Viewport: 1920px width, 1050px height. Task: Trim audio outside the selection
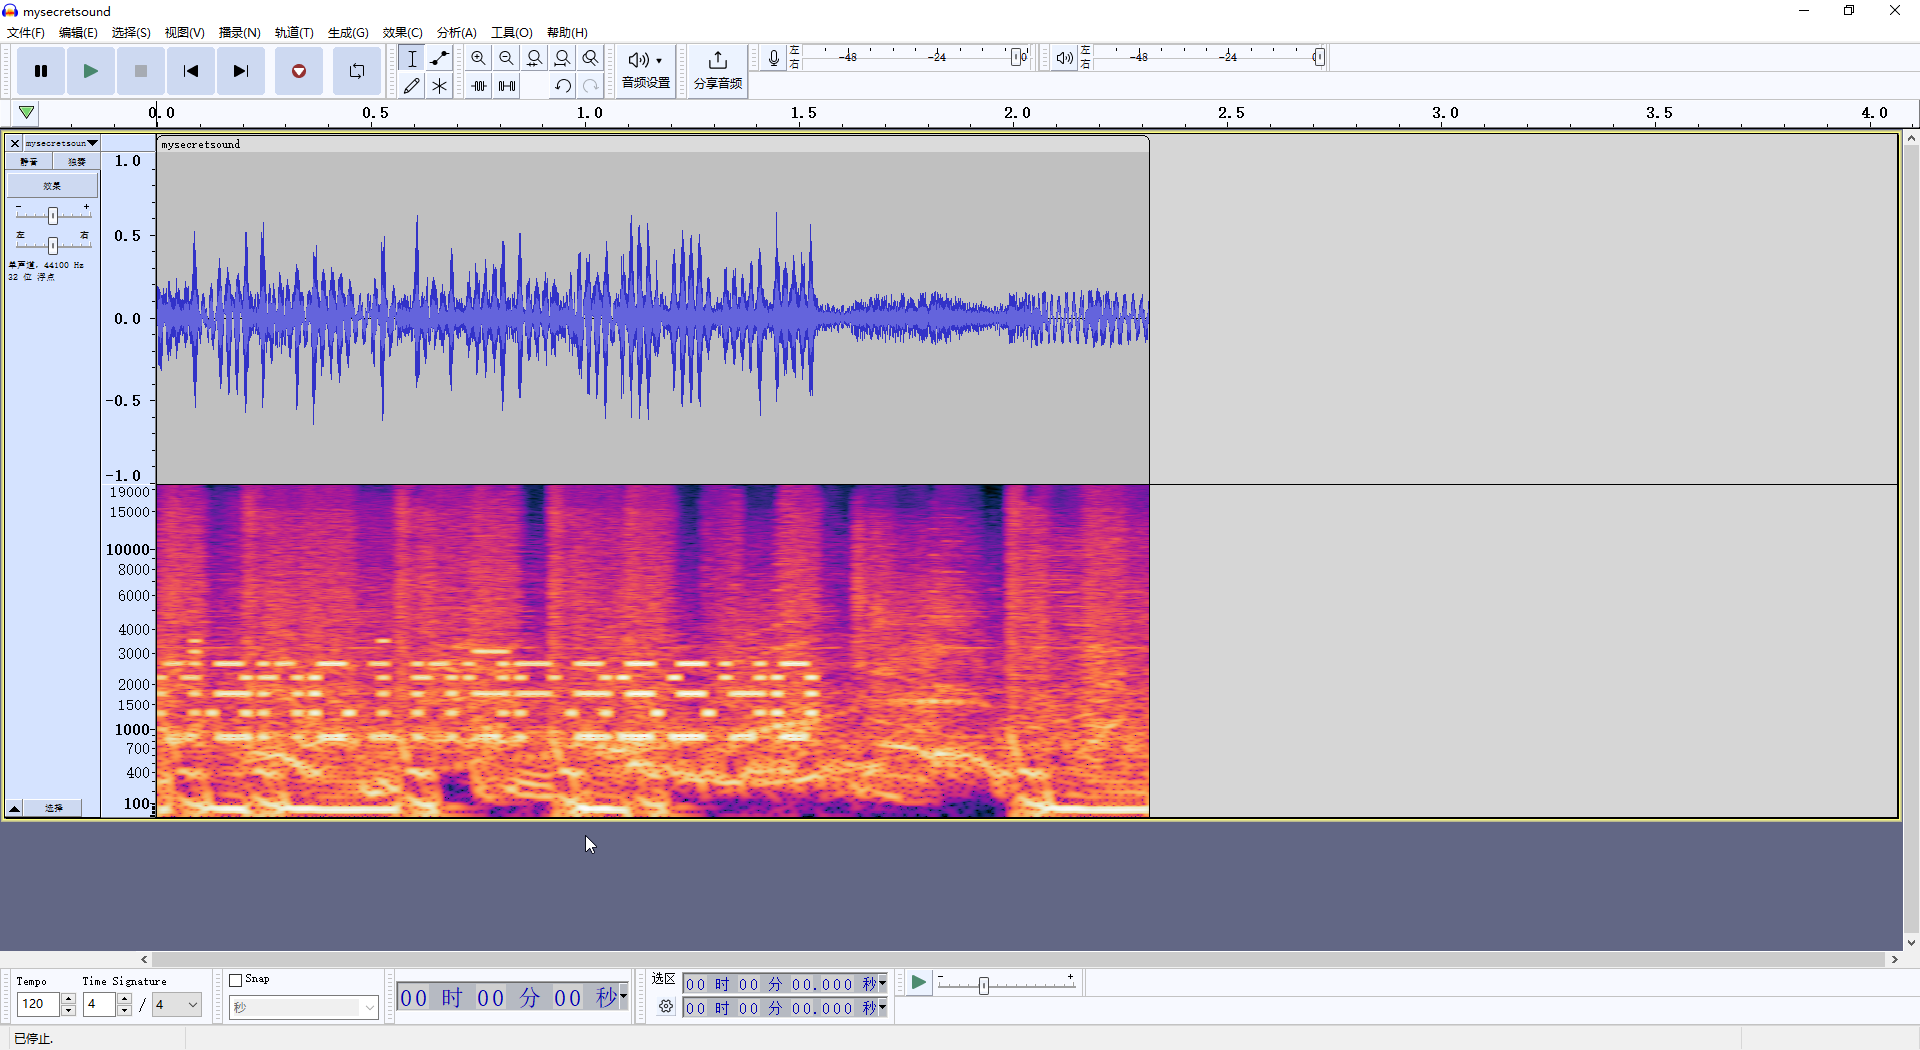[x=479, y=86]
